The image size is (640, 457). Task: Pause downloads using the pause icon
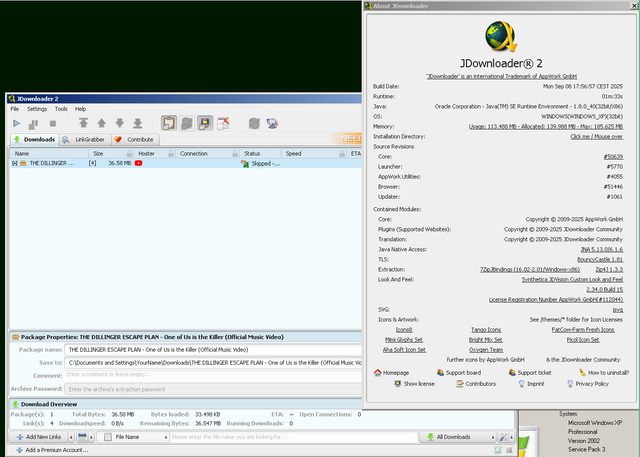[x=35, y=123]
